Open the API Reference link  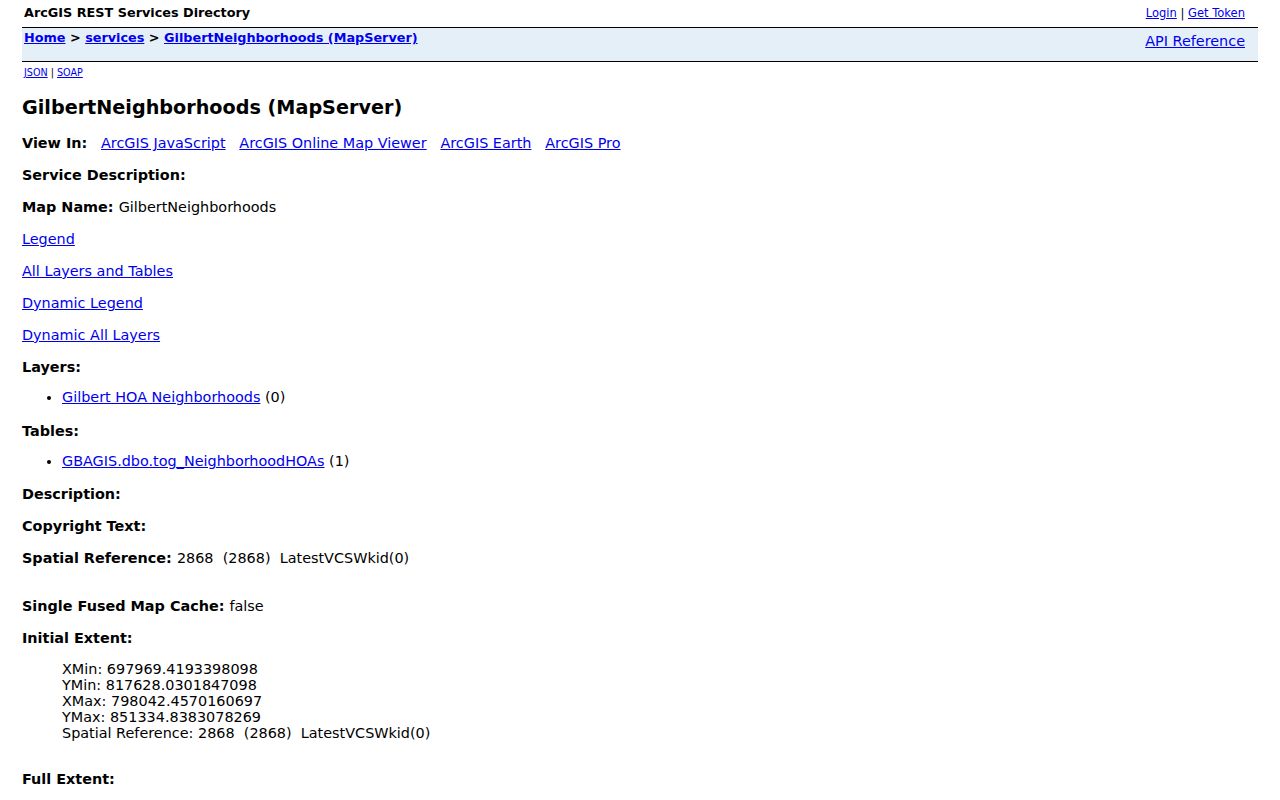[x=1195, y=41]
